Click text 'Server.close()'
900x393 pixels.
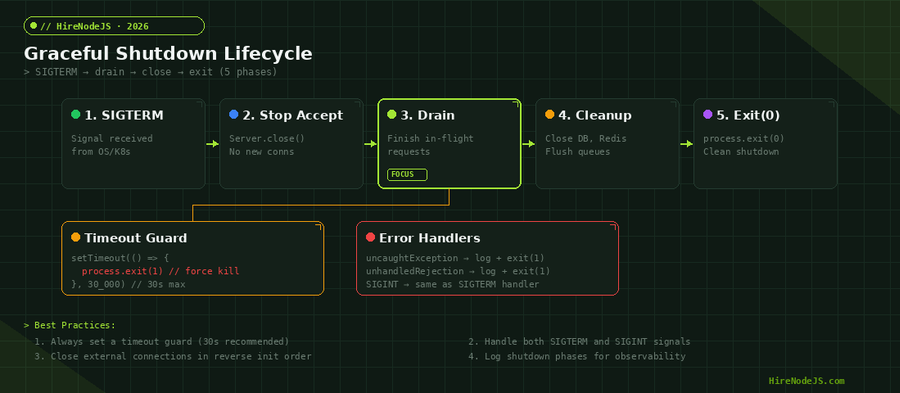click(x=267, y=138)
